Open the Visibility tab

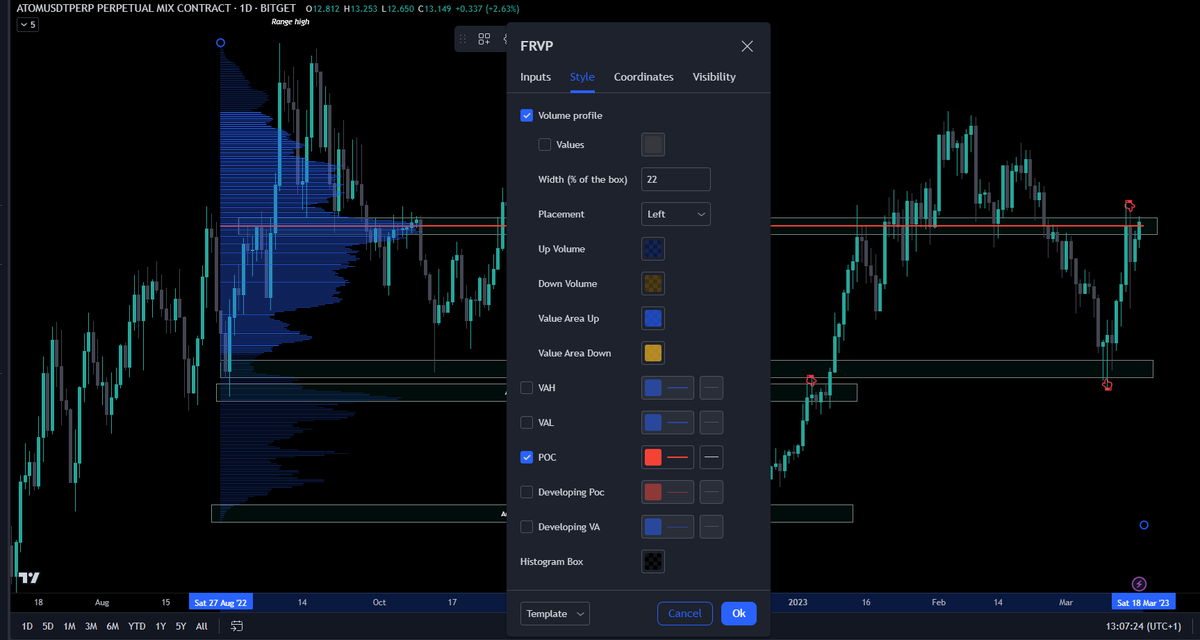coord(713,76)
